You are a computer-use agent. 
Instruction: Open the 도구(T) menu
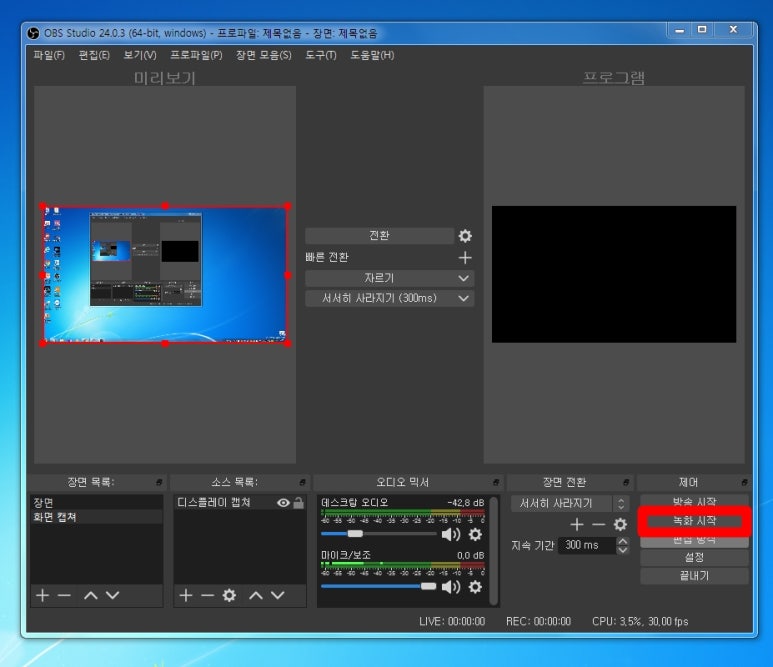(x=320, y=55)
